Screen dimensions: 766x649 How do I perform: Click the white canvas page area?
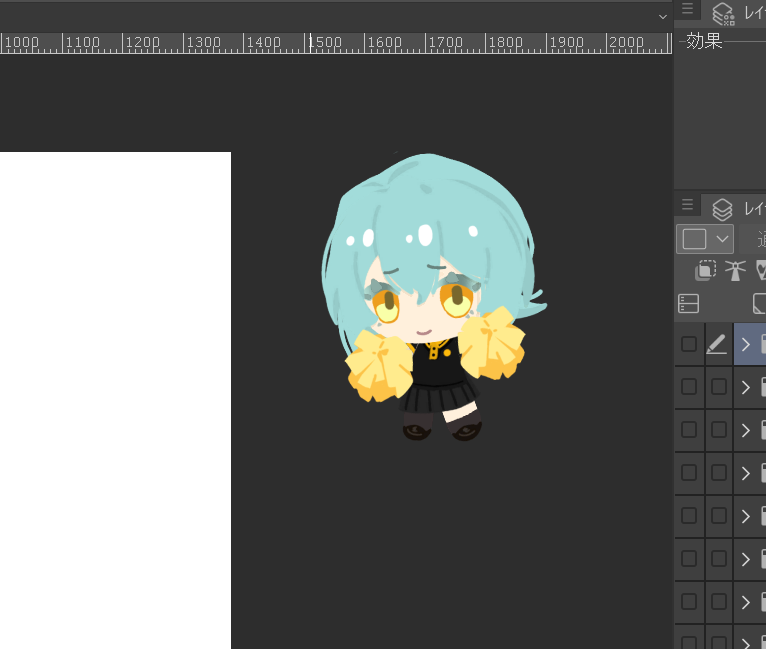[115, 400]
